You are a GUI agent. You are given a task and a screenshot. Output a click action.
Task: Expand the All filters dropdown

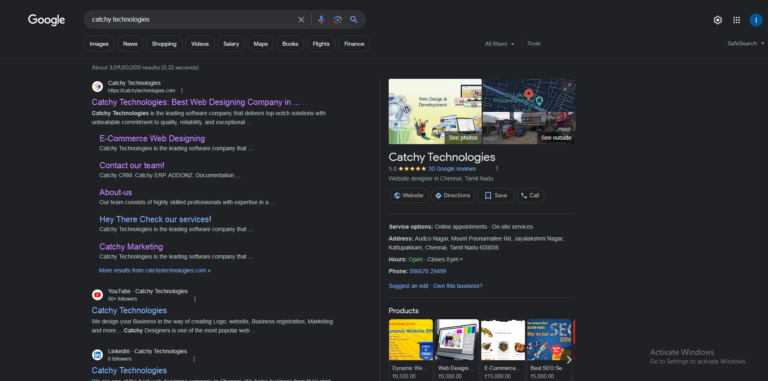point(500,44)
